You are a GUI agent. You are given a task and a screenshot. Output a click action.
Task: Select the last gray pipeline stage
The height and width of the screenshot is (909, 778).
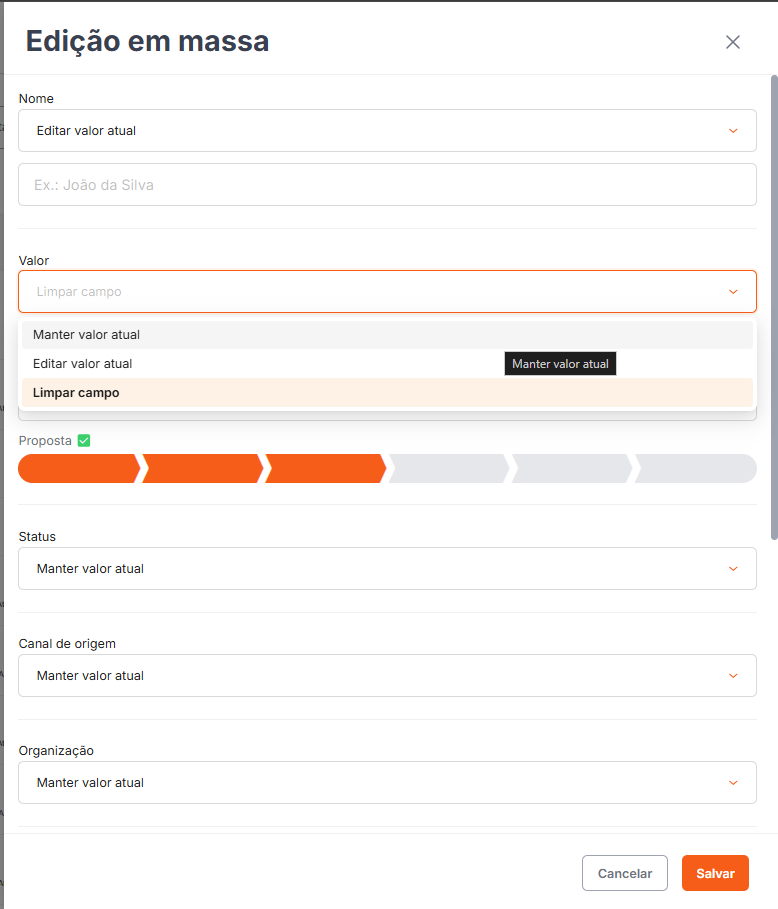point(696,468)
